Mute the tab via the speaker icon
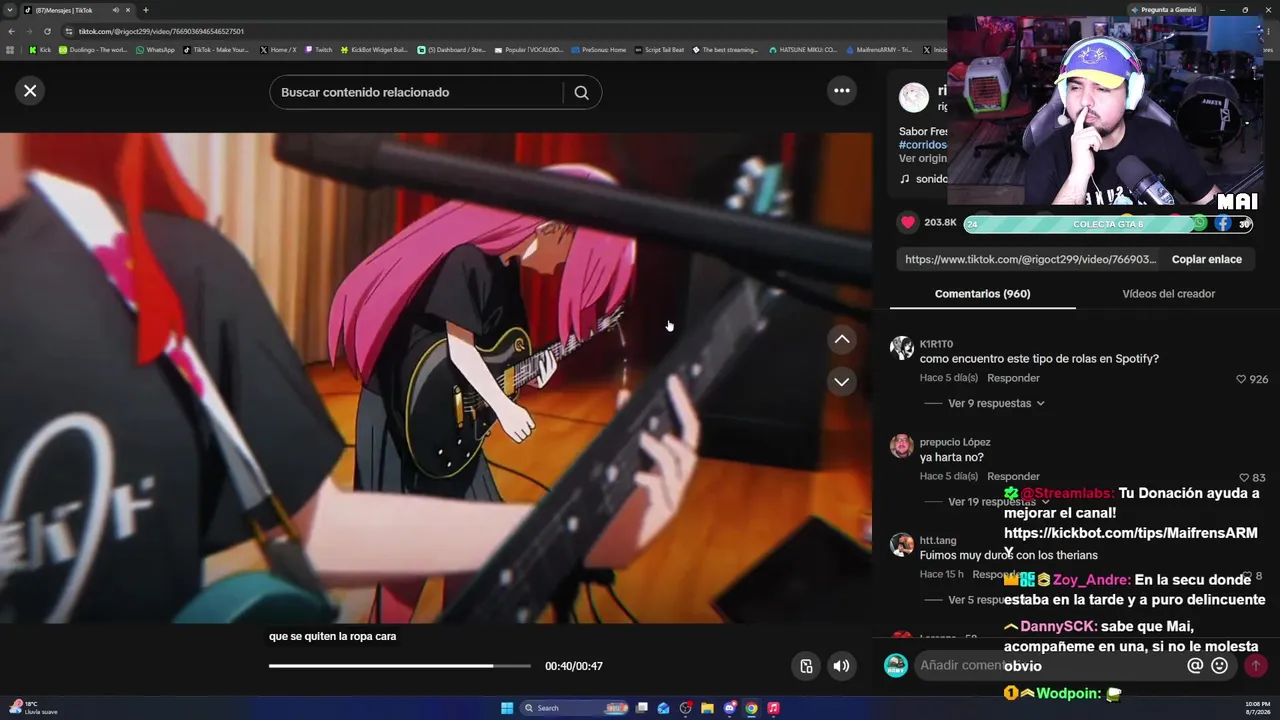1280x720 pixels. pyautogui.click(x=115, y=10)
